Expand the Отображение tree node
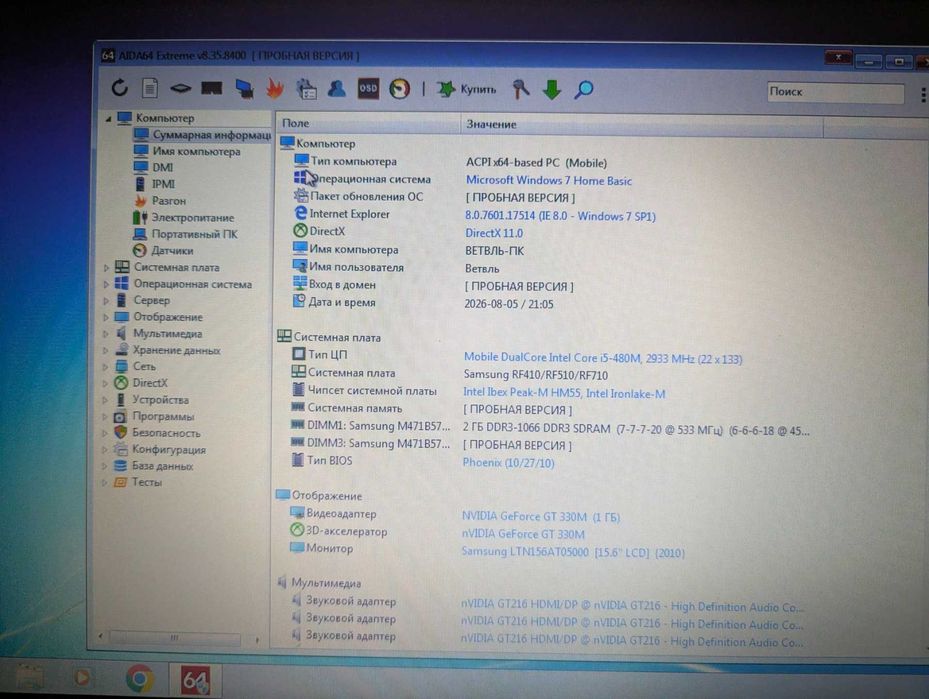Image resolution: width=929 pixels, height=699 pixels. tap(106, 318)
